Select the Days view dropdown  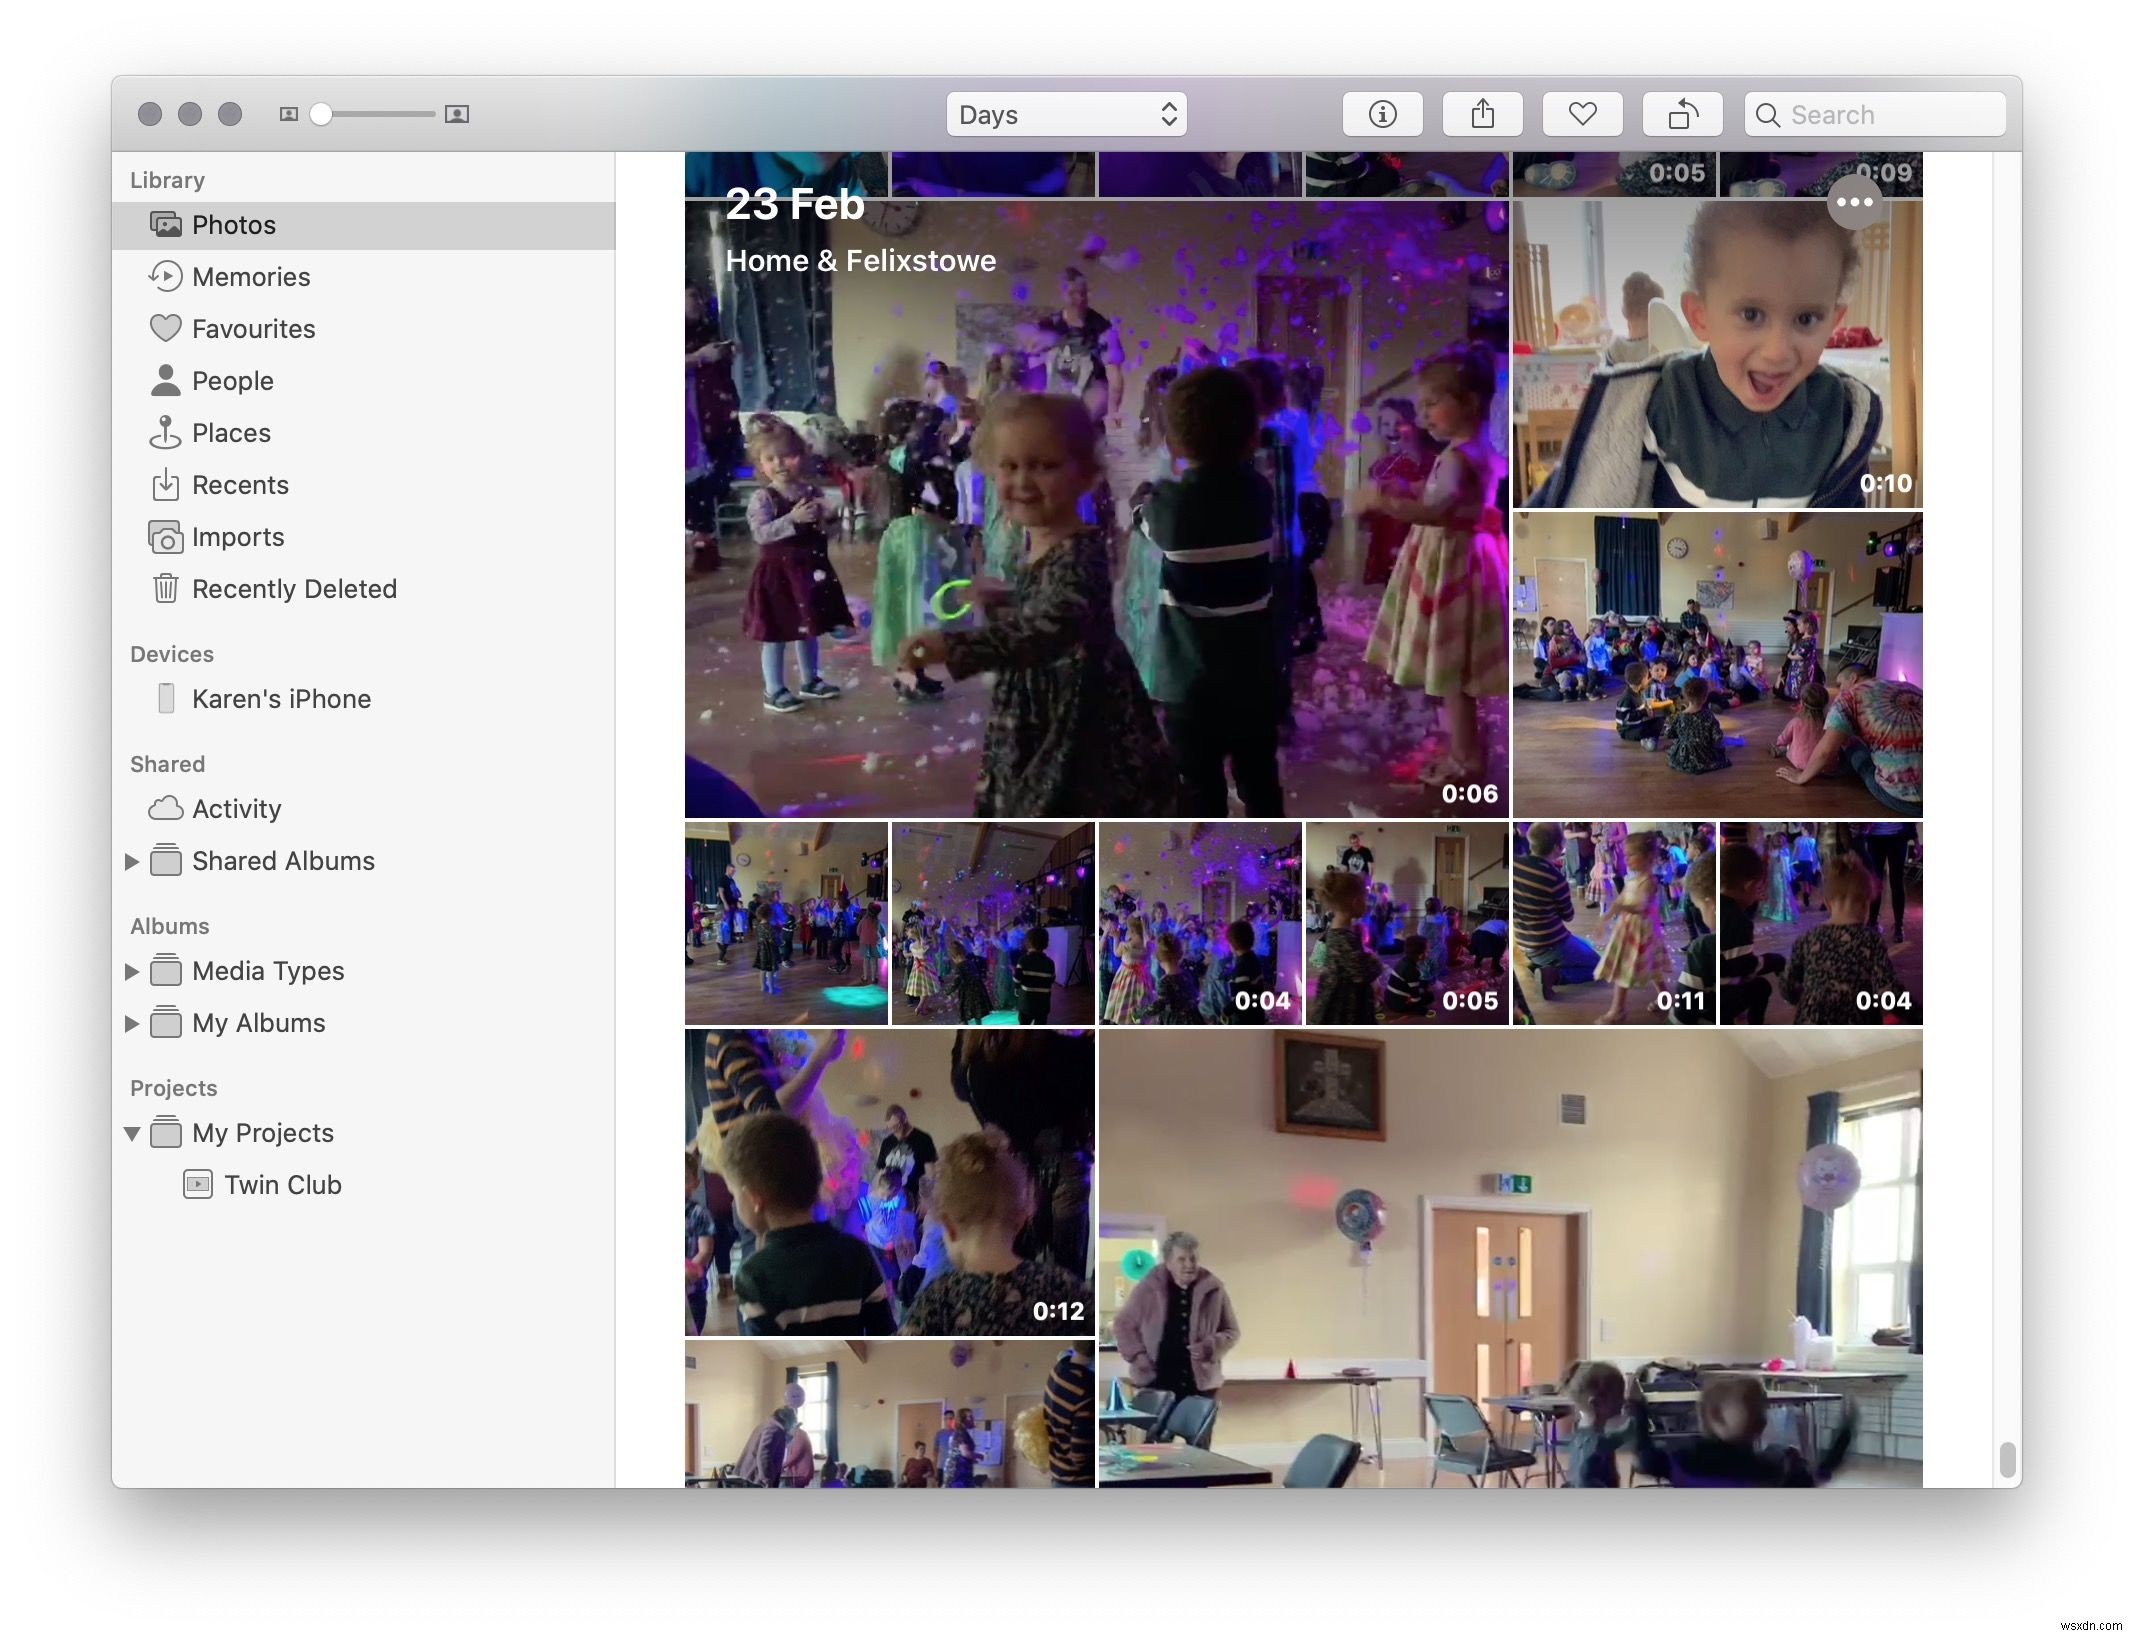tap(1065, 113)
